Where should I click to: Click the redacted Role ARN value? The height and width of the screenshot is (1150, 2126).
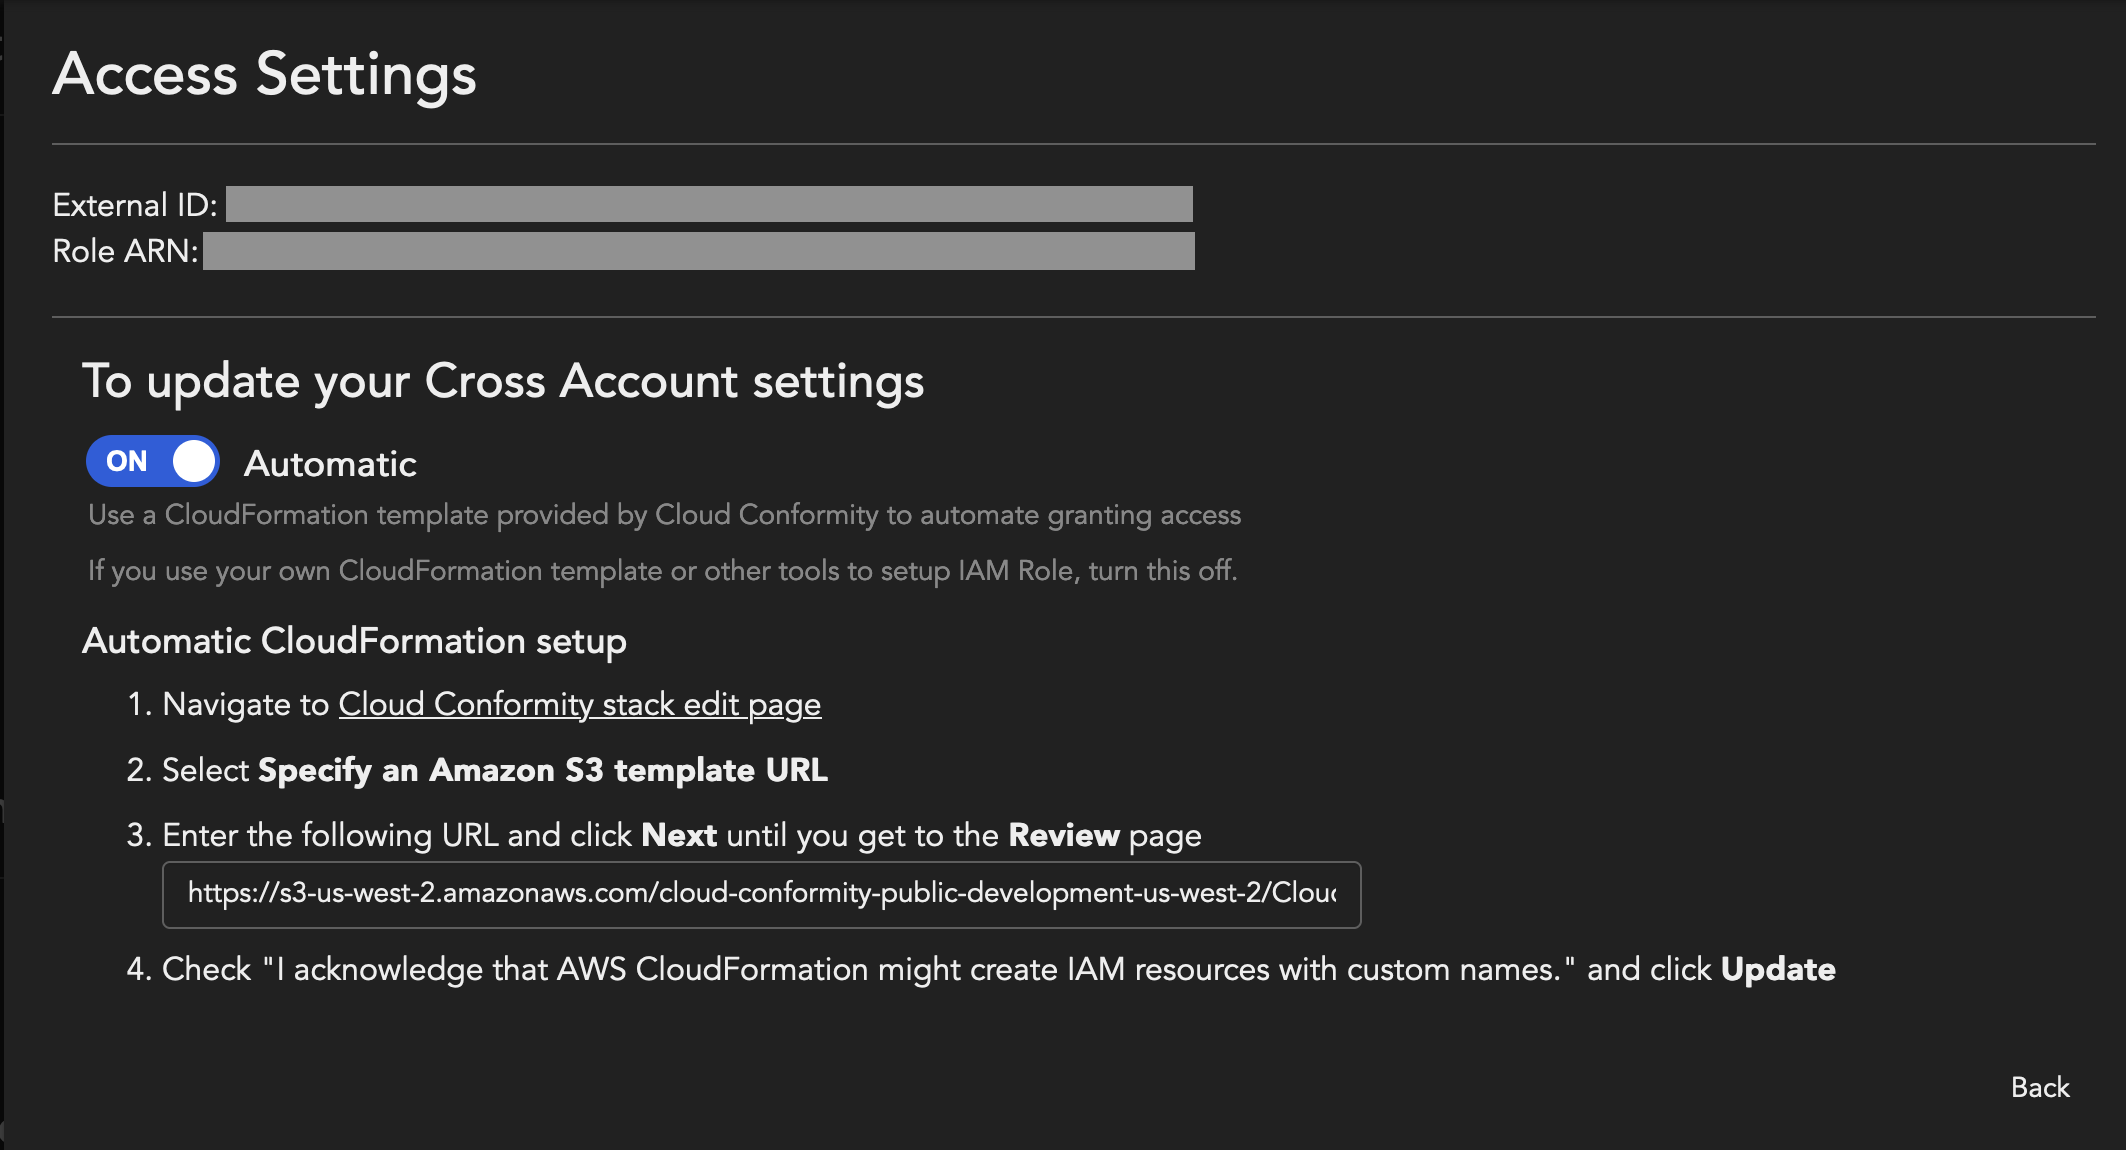click(x=698, y=251)
